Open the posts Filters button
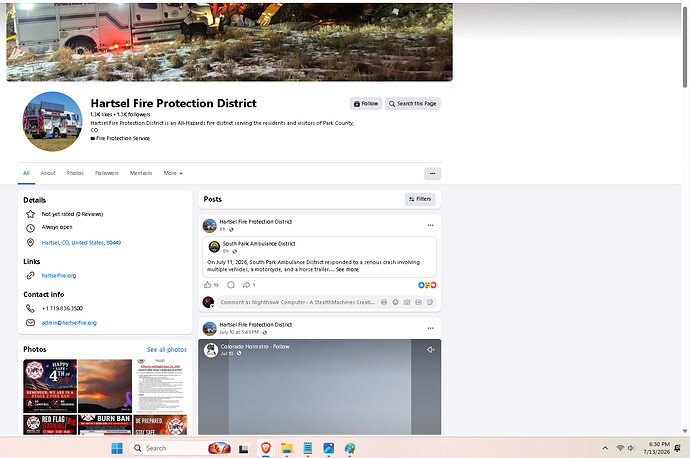 click(420, 199)
